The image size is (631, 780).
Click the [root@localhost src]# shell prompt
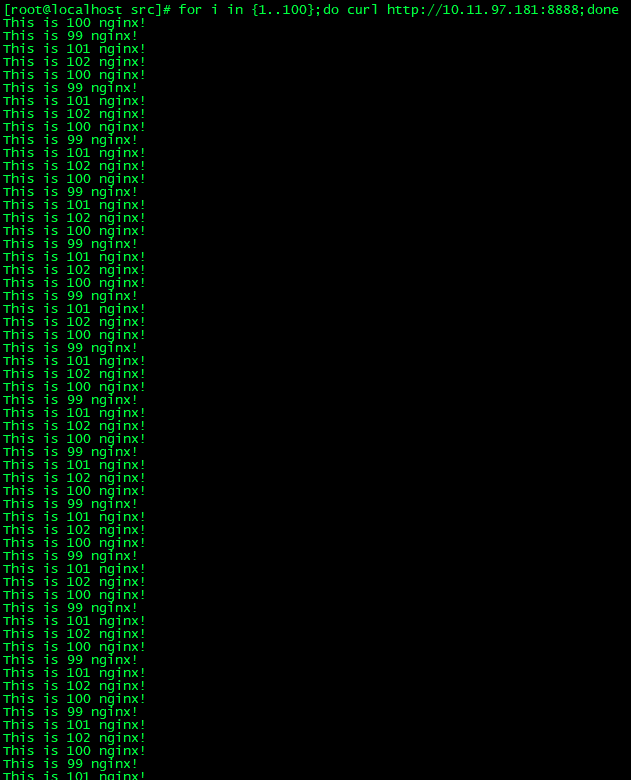87,9
